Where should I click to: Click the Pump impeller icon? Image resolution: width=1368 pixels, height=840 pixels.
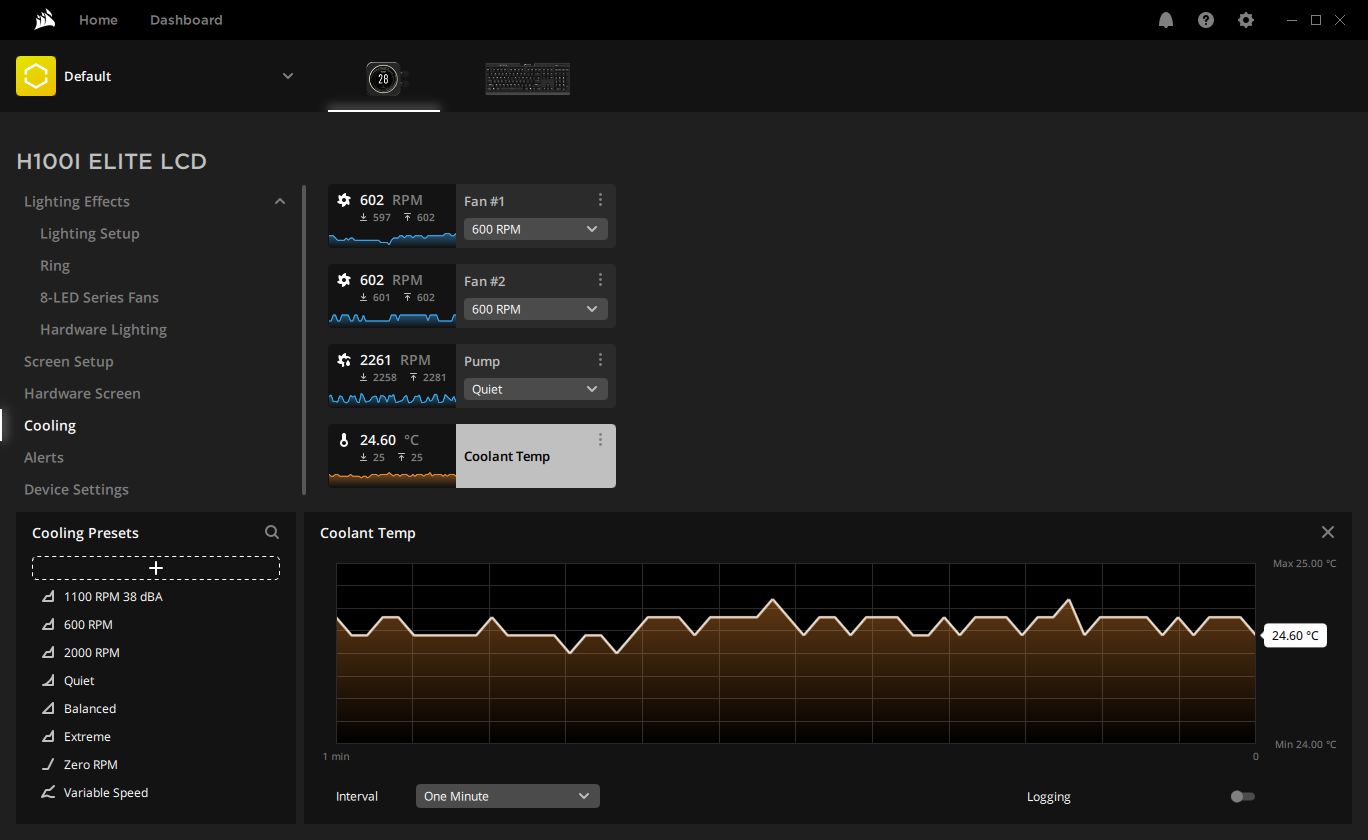pos(344,360)
